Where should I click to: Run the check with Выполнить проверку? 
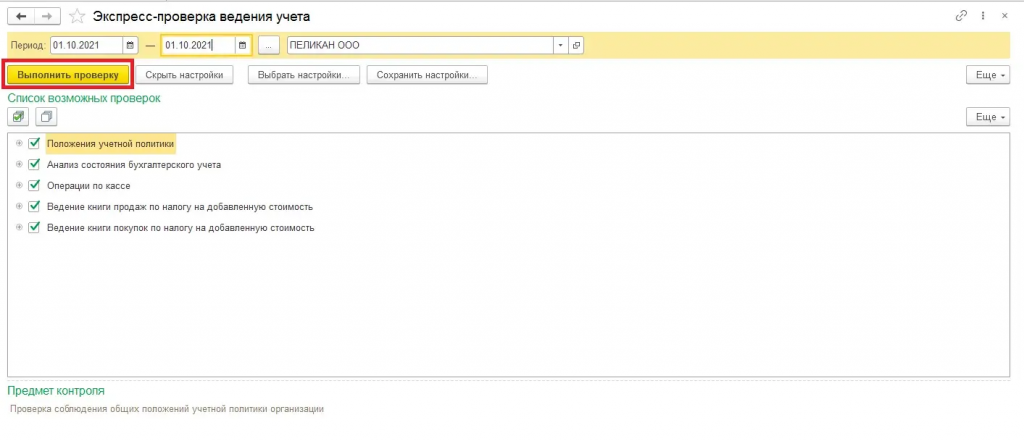[x=69, y=75]
